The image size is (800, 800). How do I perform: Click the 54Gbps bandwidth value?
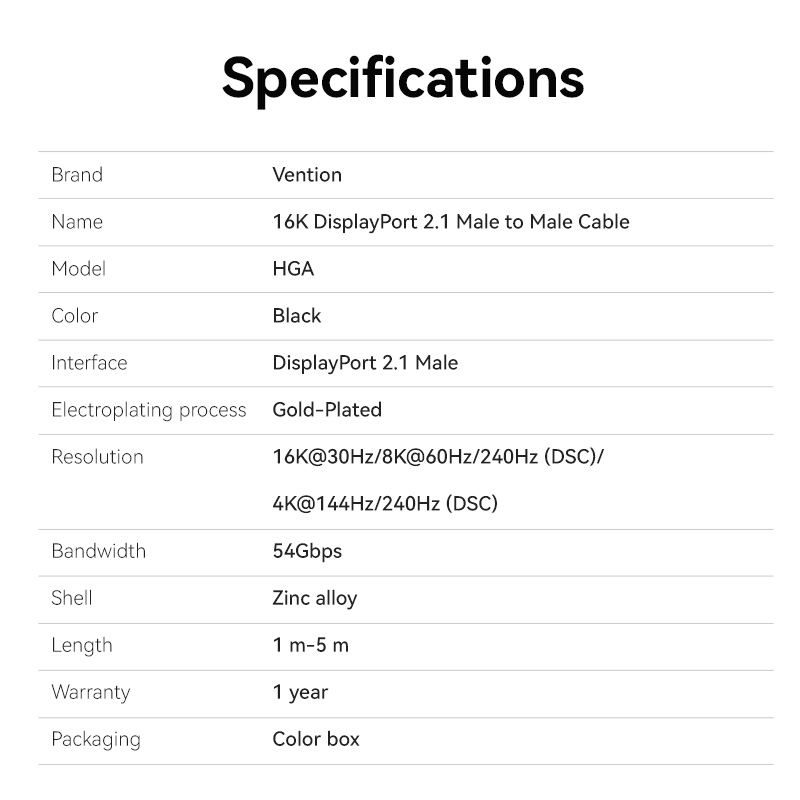pos(307,551)
